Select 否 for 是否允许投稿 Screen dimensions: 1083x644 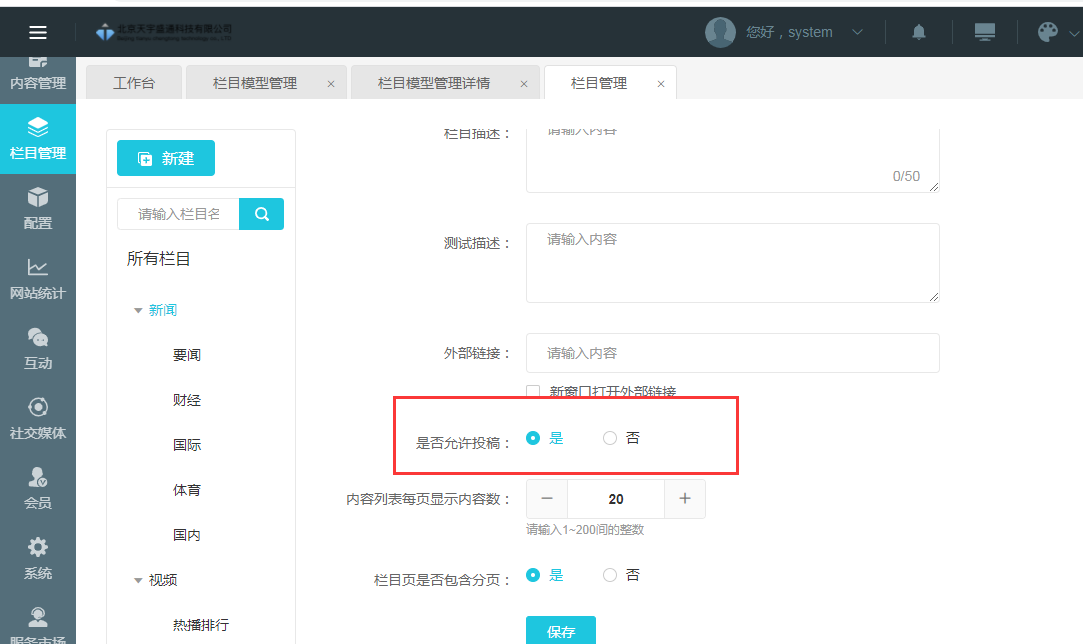click(610, 438)
